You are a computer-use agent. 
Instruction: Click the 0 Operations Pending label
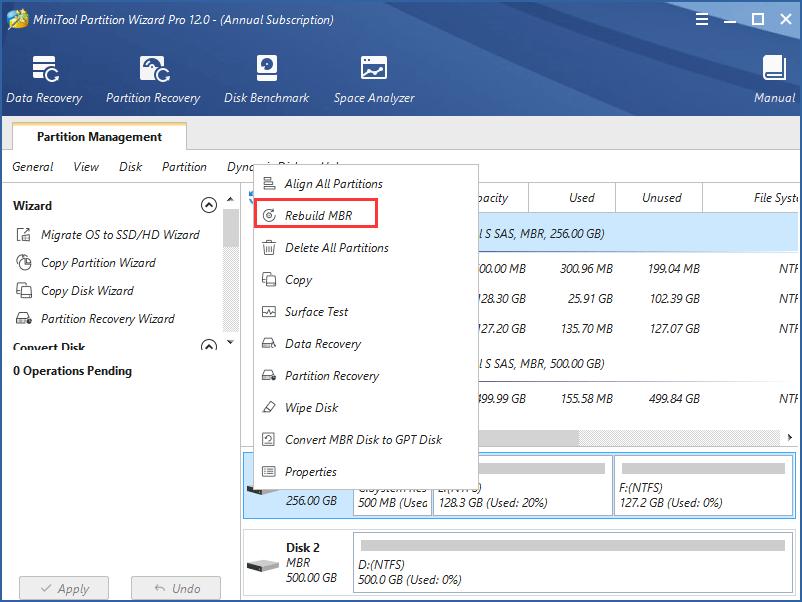point(72,371)
